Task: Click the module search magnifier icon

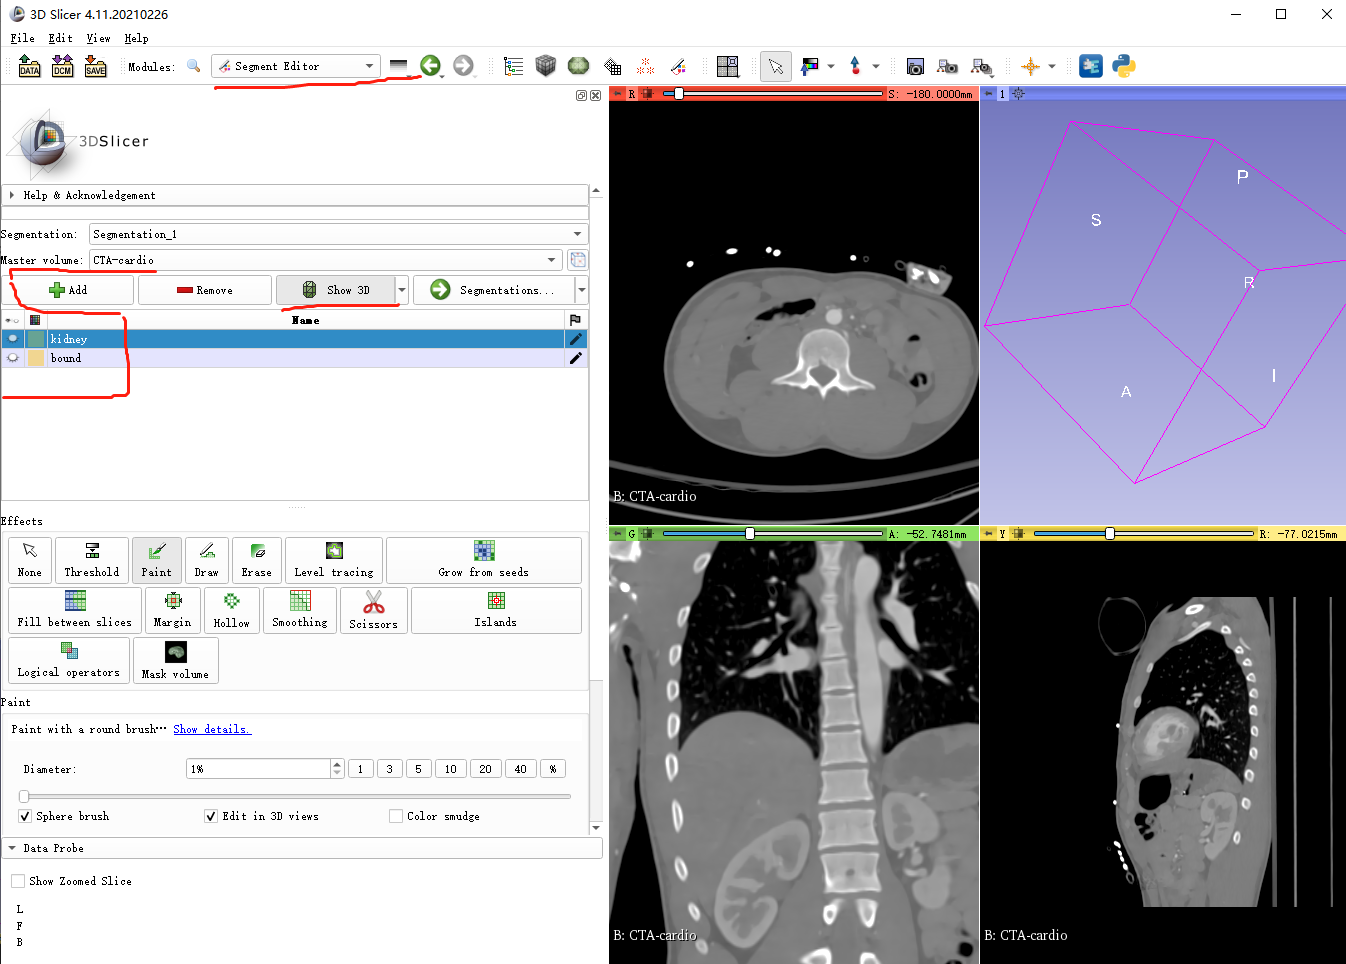Action: click(194, 66)
